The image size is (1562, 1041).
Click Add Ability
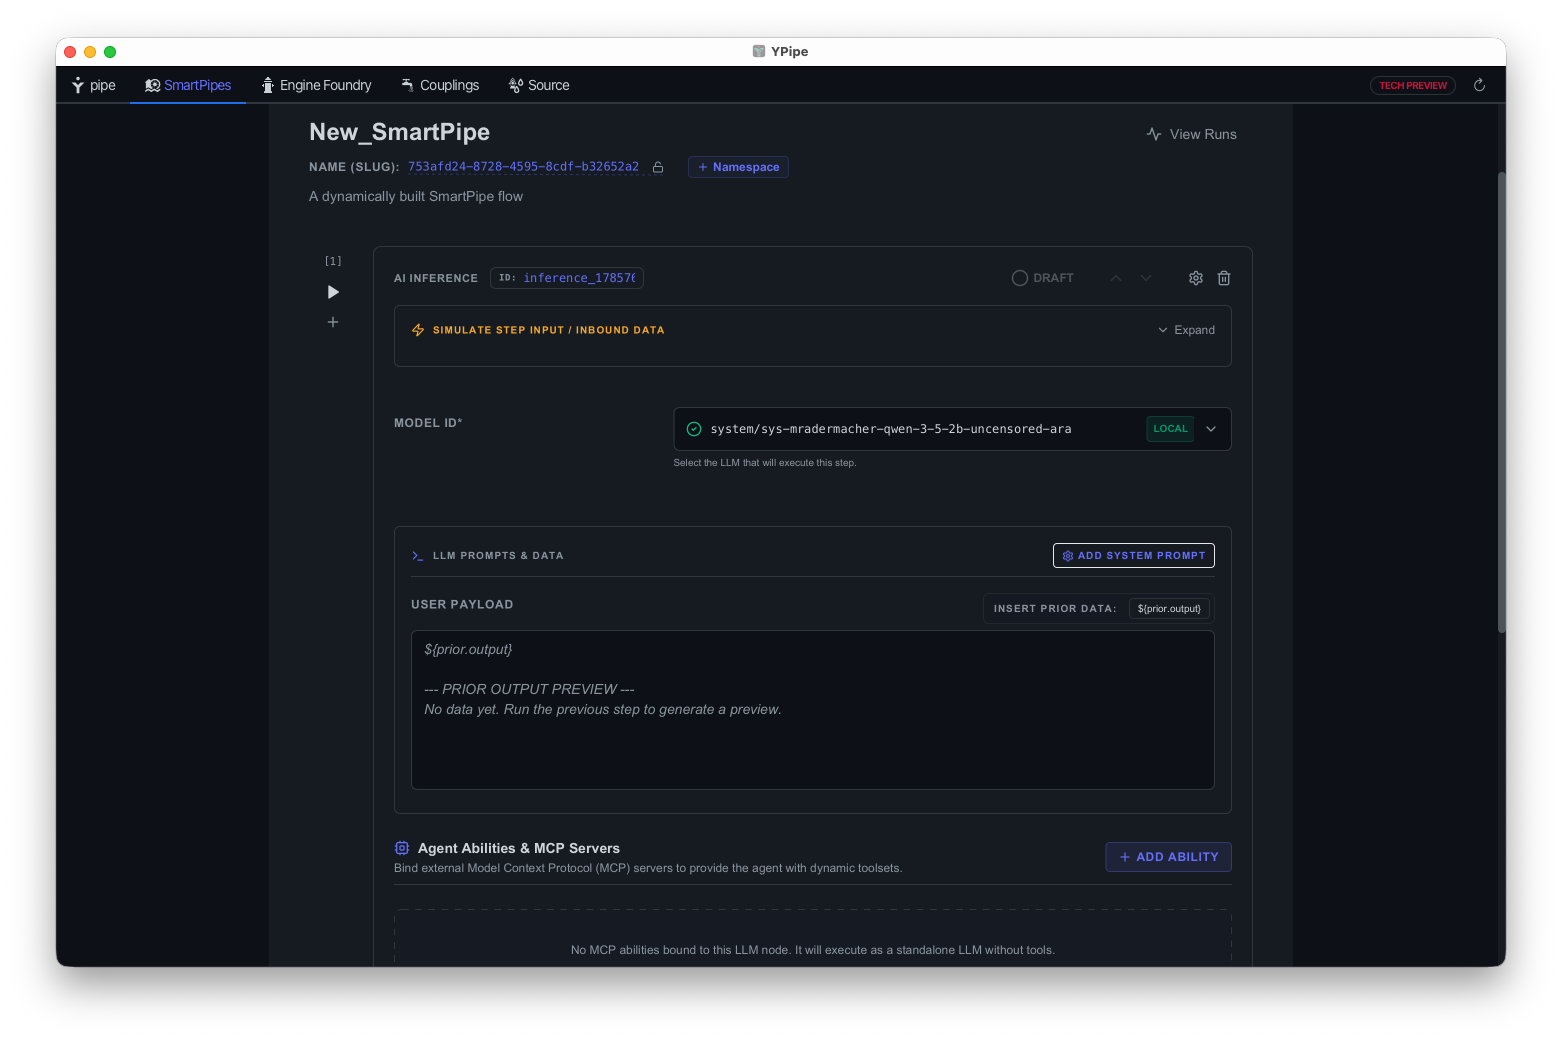pyautogui.click(x=1168, y=857)
